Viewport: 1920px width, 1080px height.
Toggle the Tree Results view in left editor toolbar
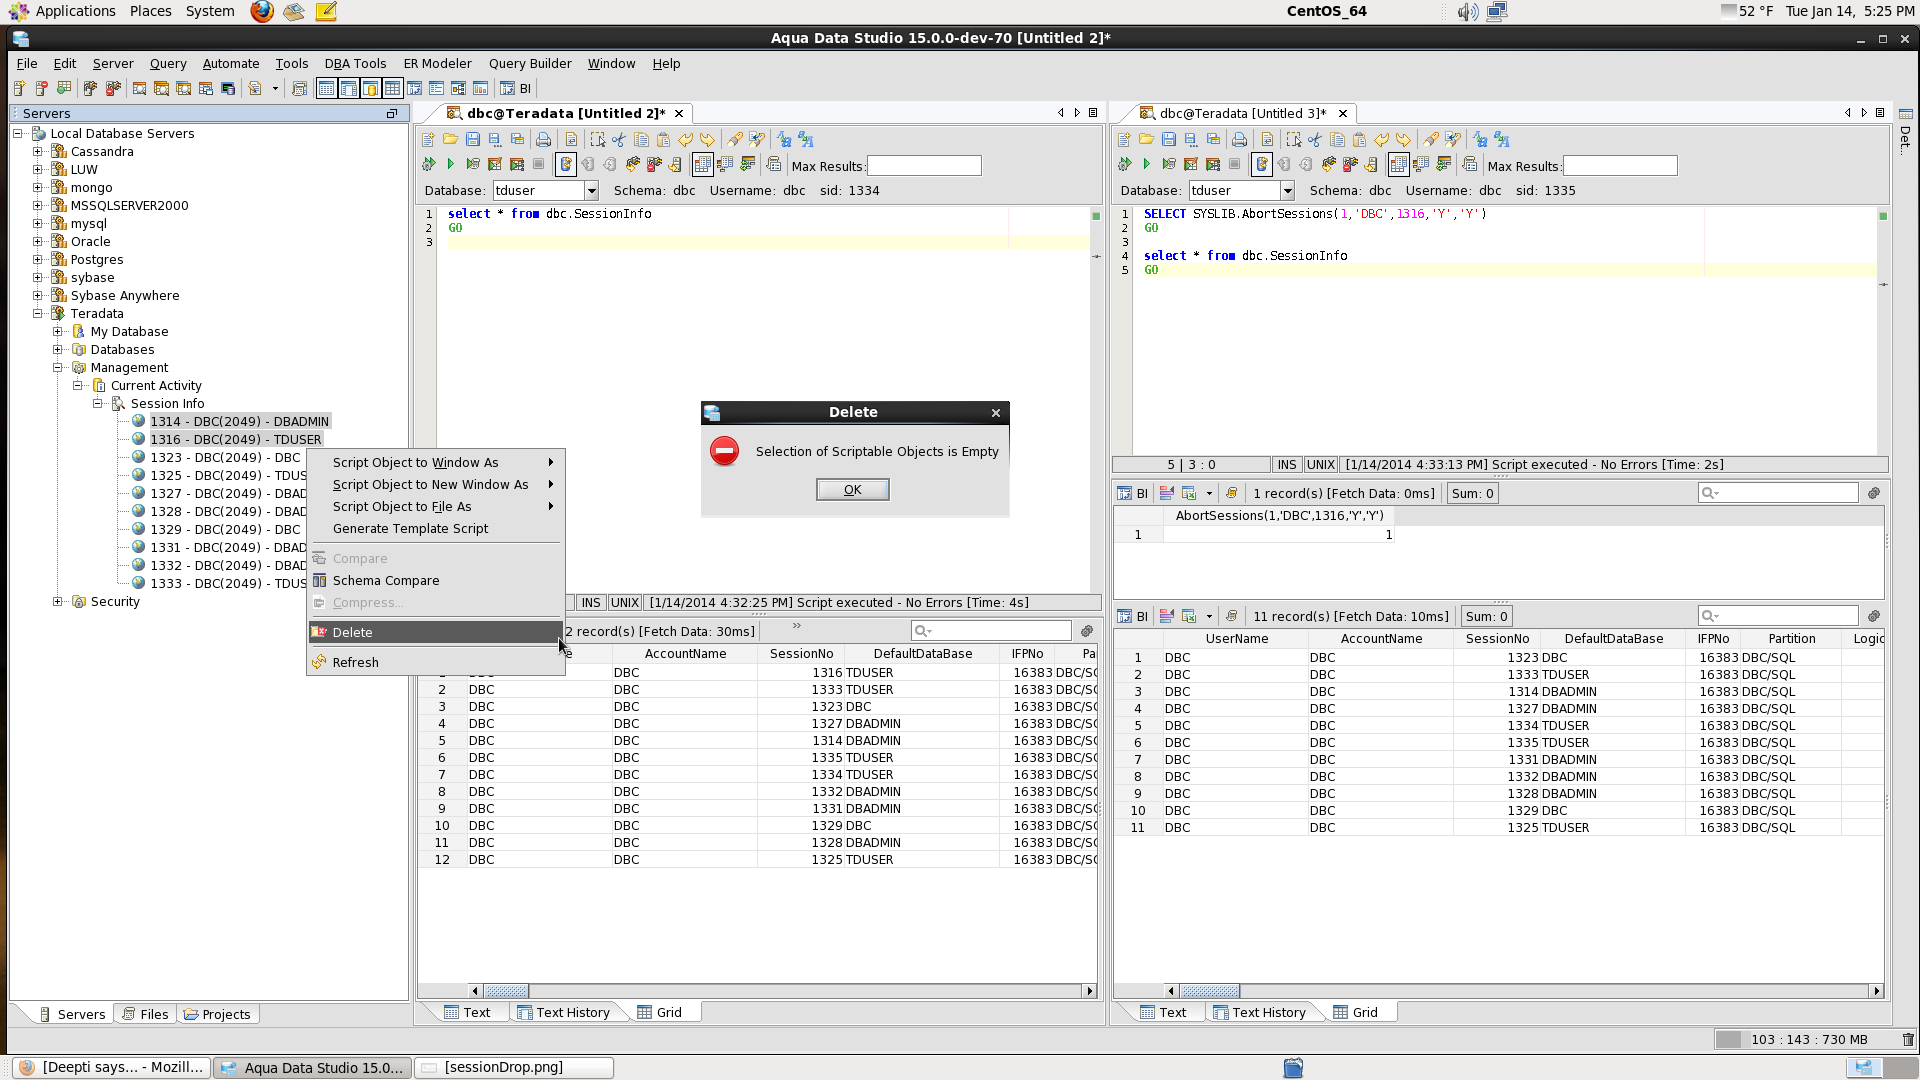point(724,164)
